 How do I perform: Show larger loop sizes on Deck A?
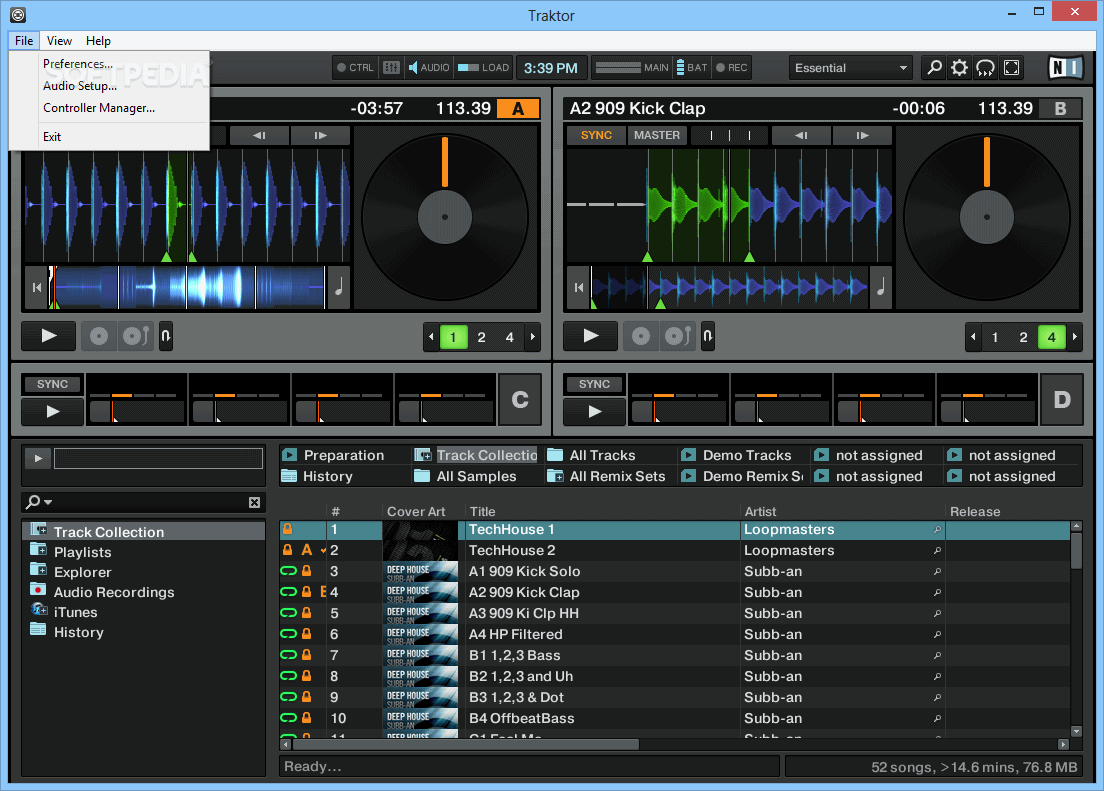533,337
